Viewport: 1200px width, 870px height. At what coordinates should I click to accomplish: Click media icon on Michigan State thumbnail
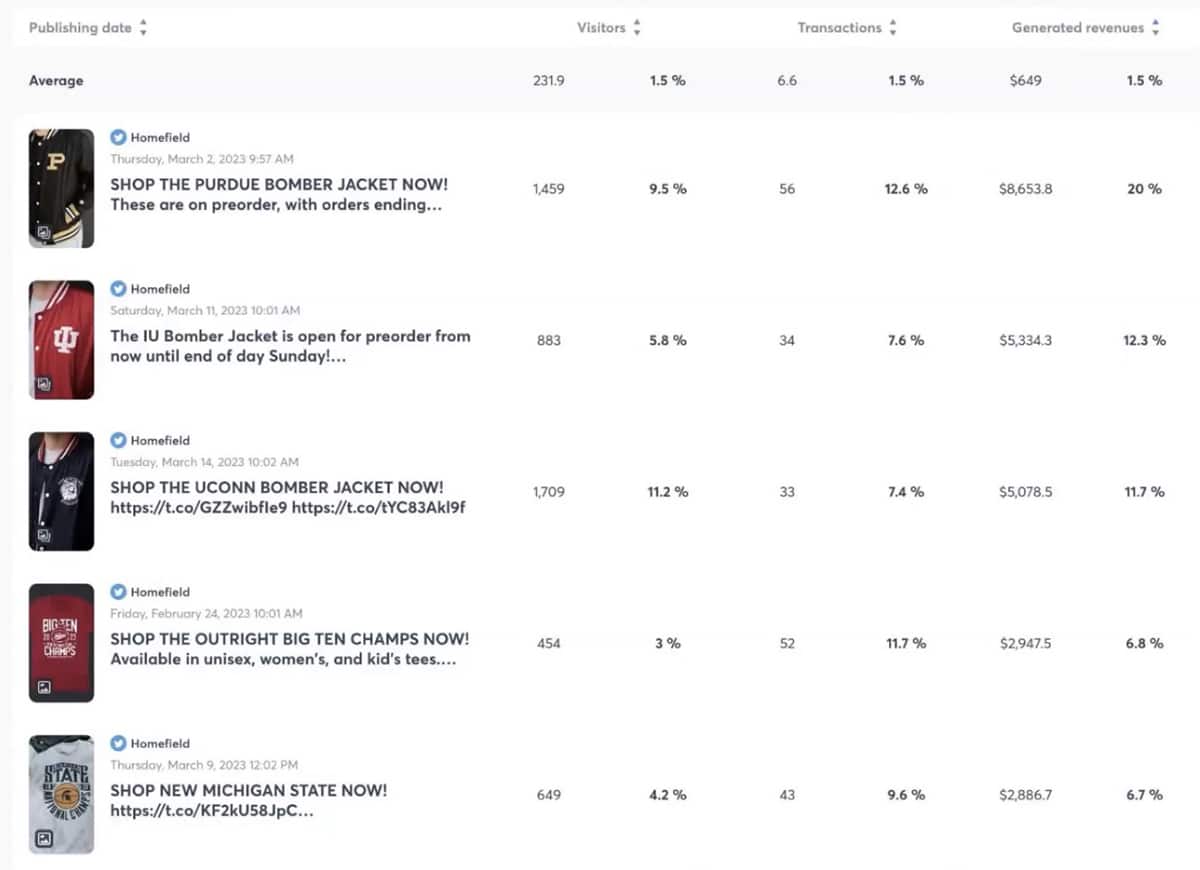[x=43, y=839]
